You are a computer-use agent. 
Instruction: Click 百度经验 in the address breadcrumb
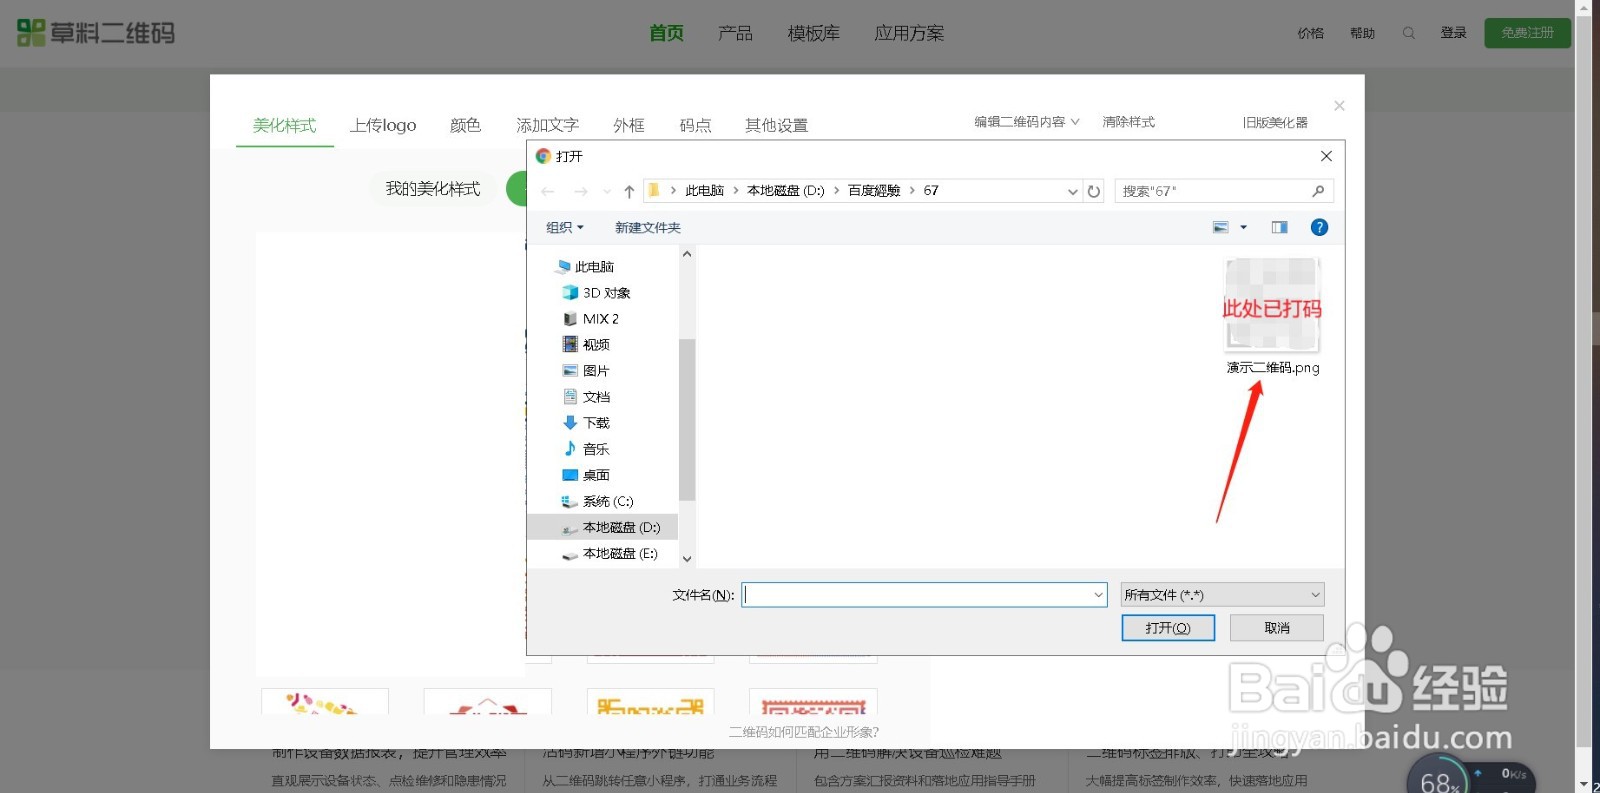(874, 191)
